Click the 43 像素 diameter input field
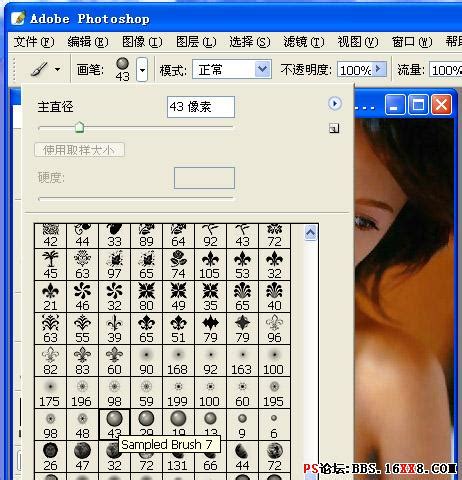462x480 pixels. (x=201, y=107)
